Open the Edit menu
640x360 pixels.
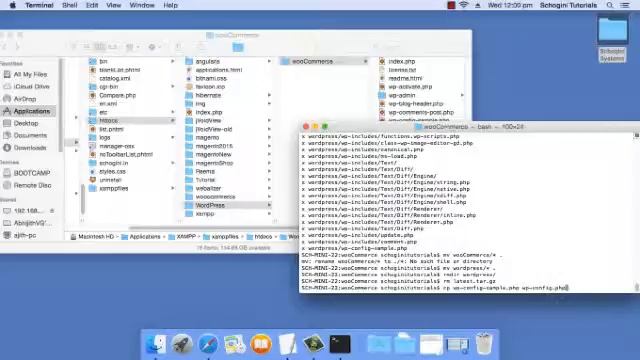tap(92, 5)
